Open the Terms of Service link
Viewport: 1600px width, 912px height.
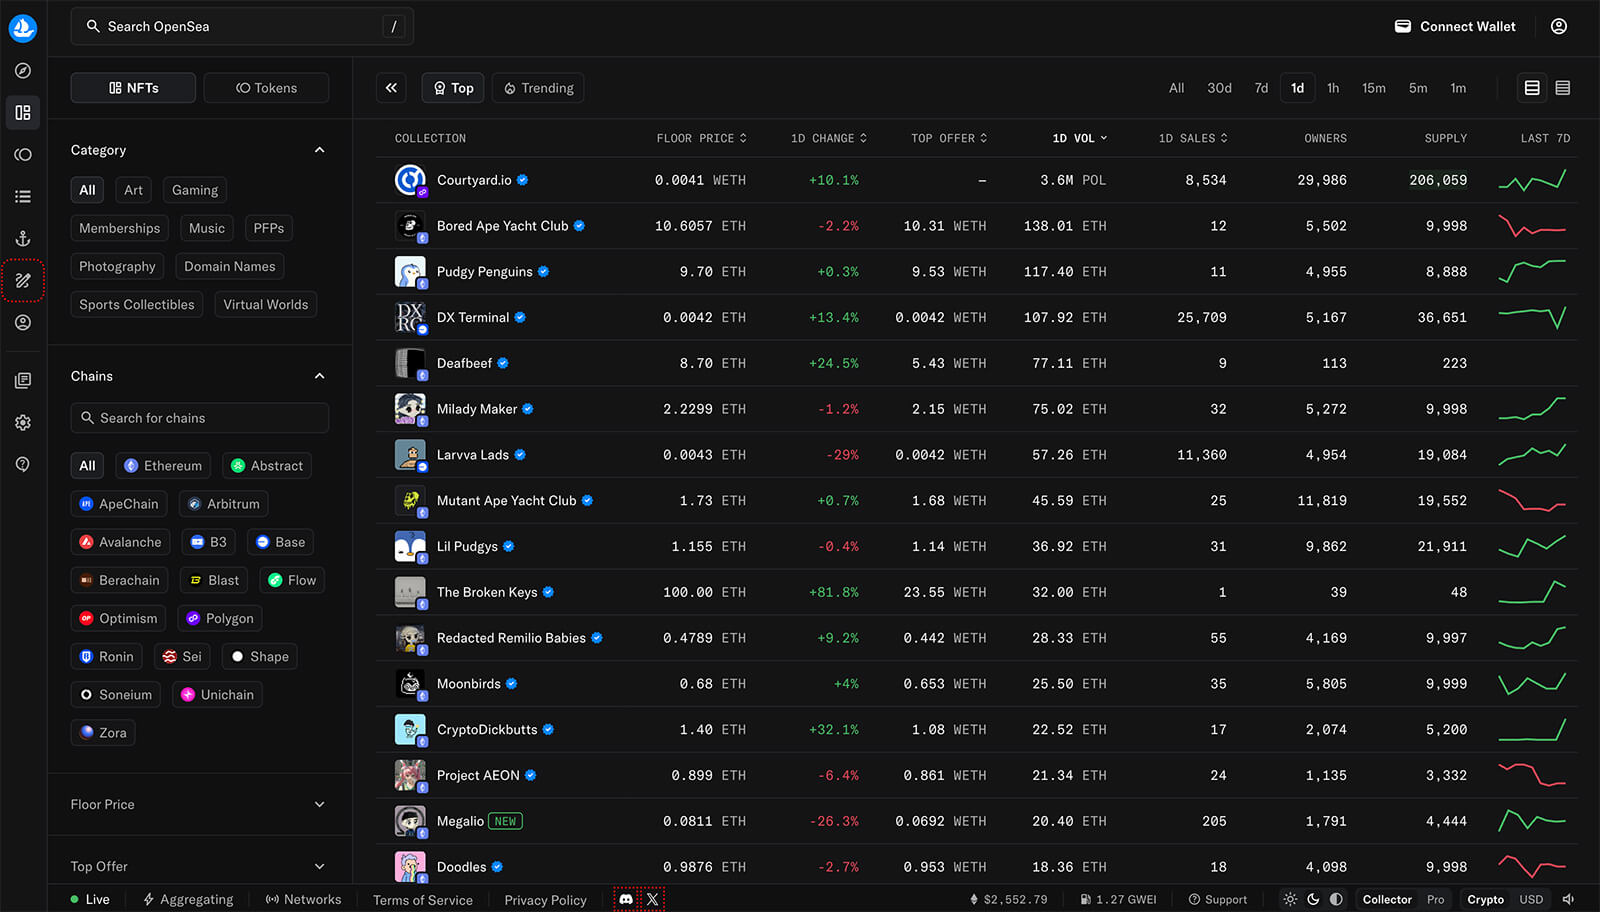coord(423,900)
